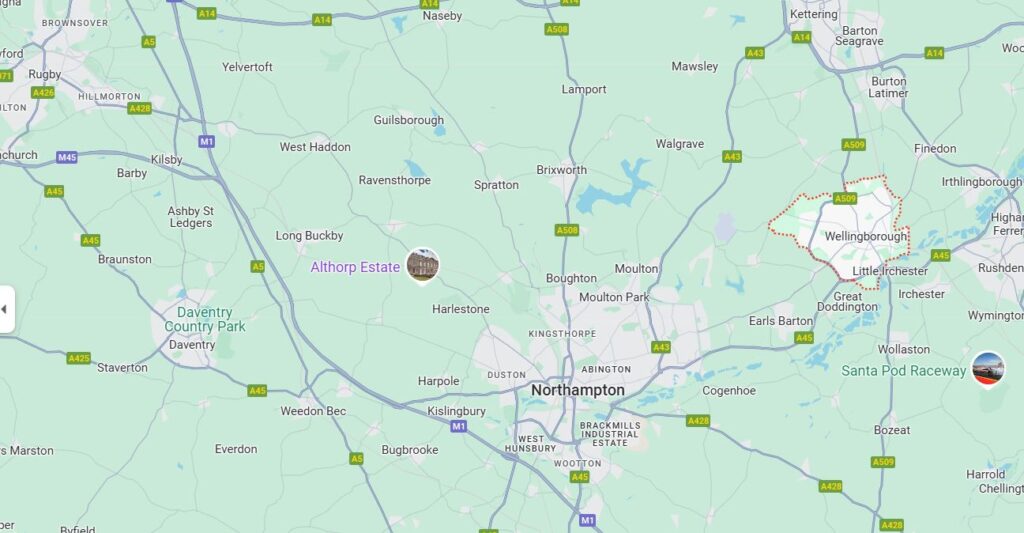Image resolution: width=1024 pixels, height=533 pixels.
Task: Click the A428 shield near Hillmorton
Action: (140, 108)
